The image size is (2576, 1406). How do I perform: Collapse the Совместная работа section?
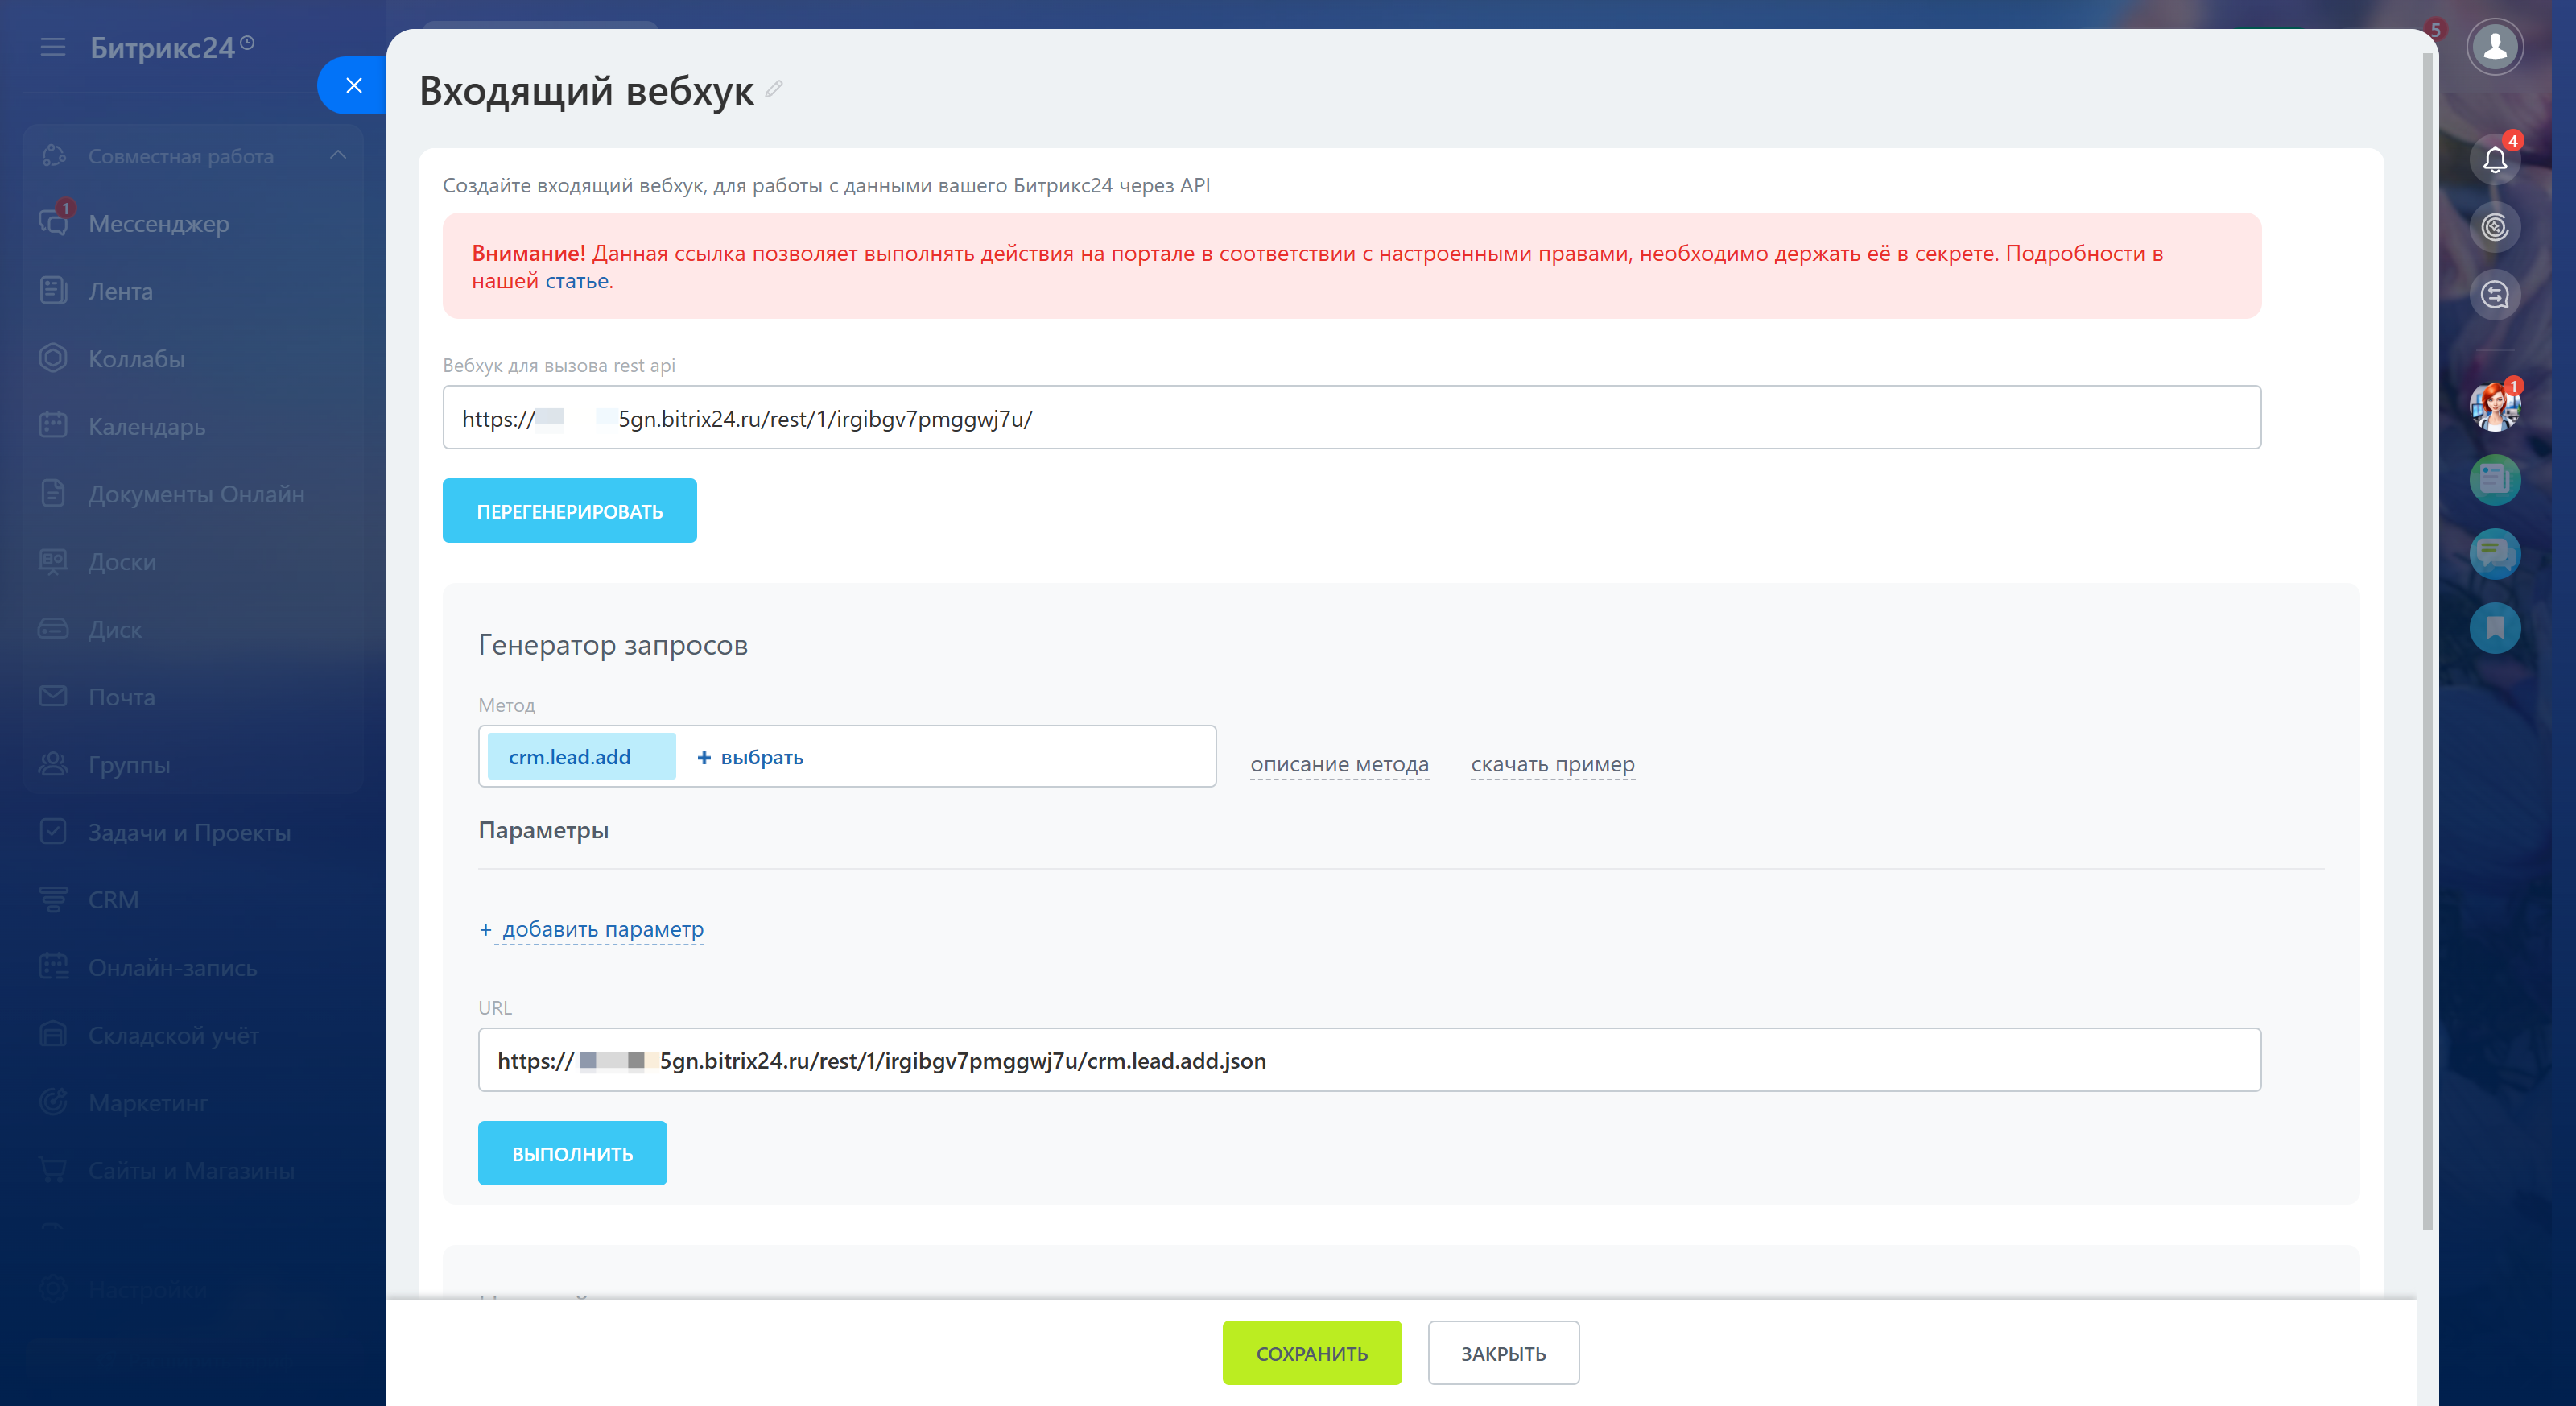338,155
